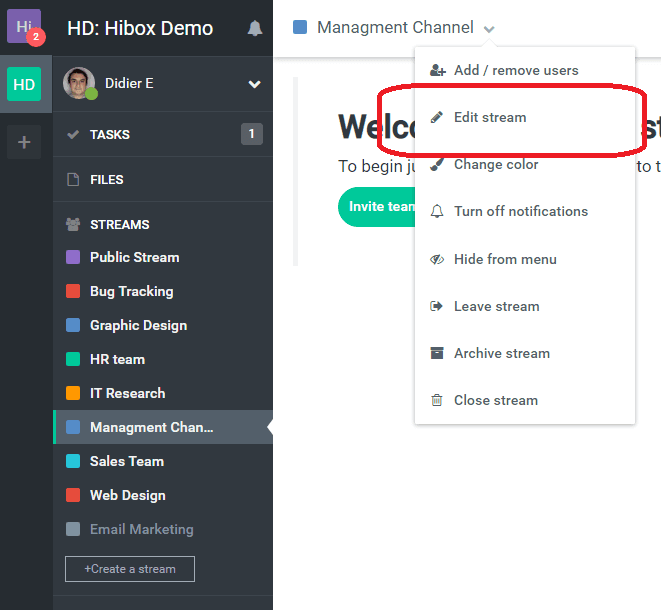Select the green HD workspace icon

(x=24, y=84)
